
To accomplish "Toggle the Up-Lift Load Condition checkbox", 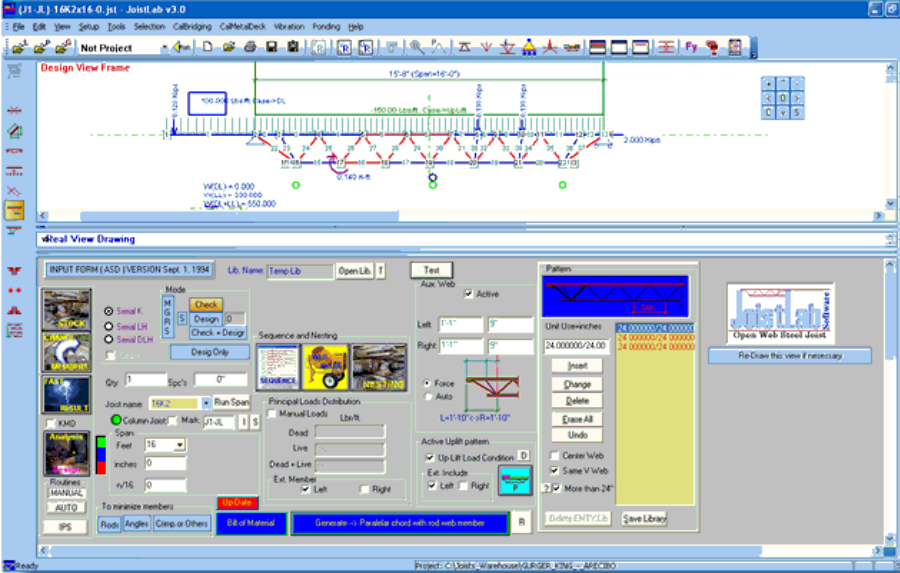I will point(429,458).
